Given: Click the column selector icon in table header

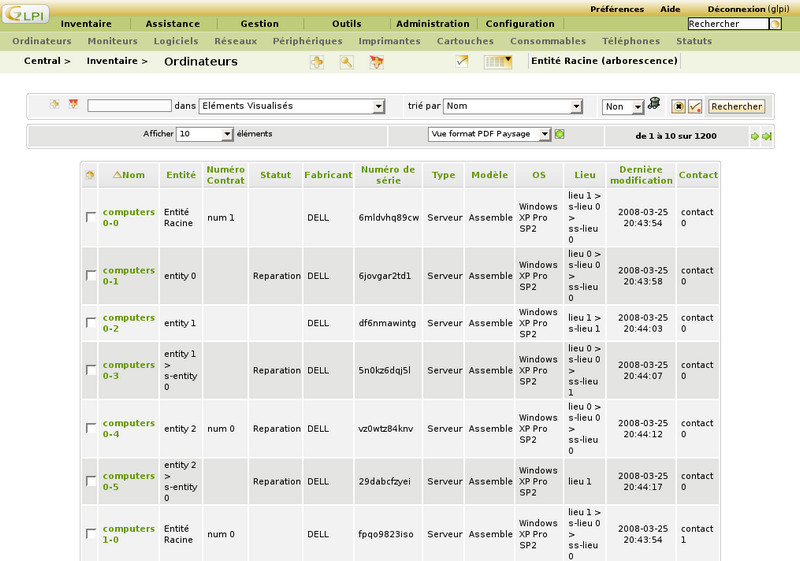Looking at the screenshot, I should click(90, 175).
